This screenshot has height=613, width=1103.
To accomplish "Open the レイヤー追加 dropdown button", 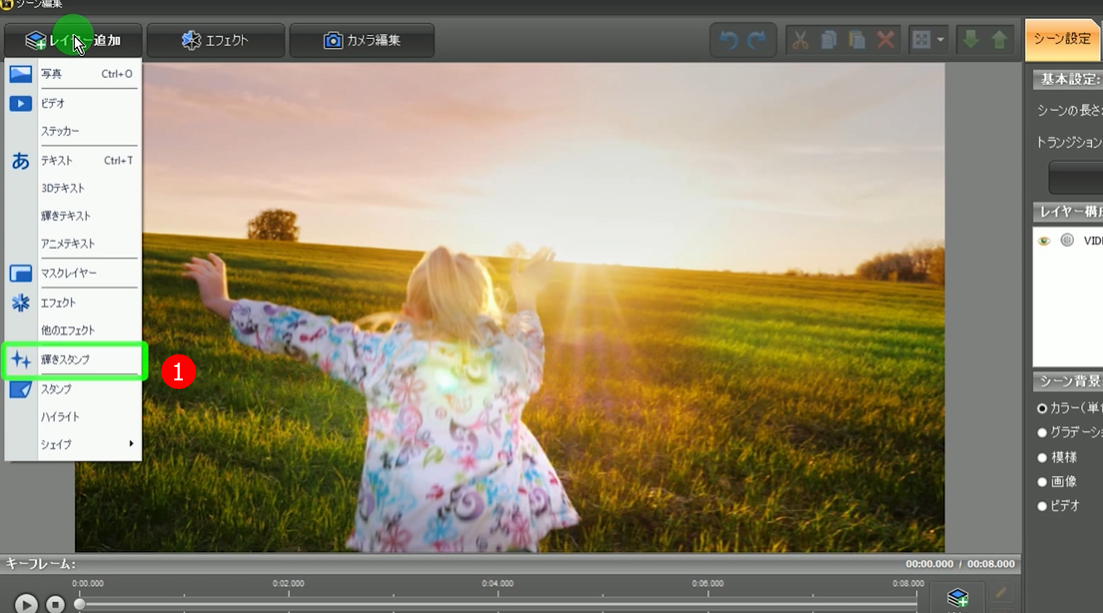I will coord(73,41).
